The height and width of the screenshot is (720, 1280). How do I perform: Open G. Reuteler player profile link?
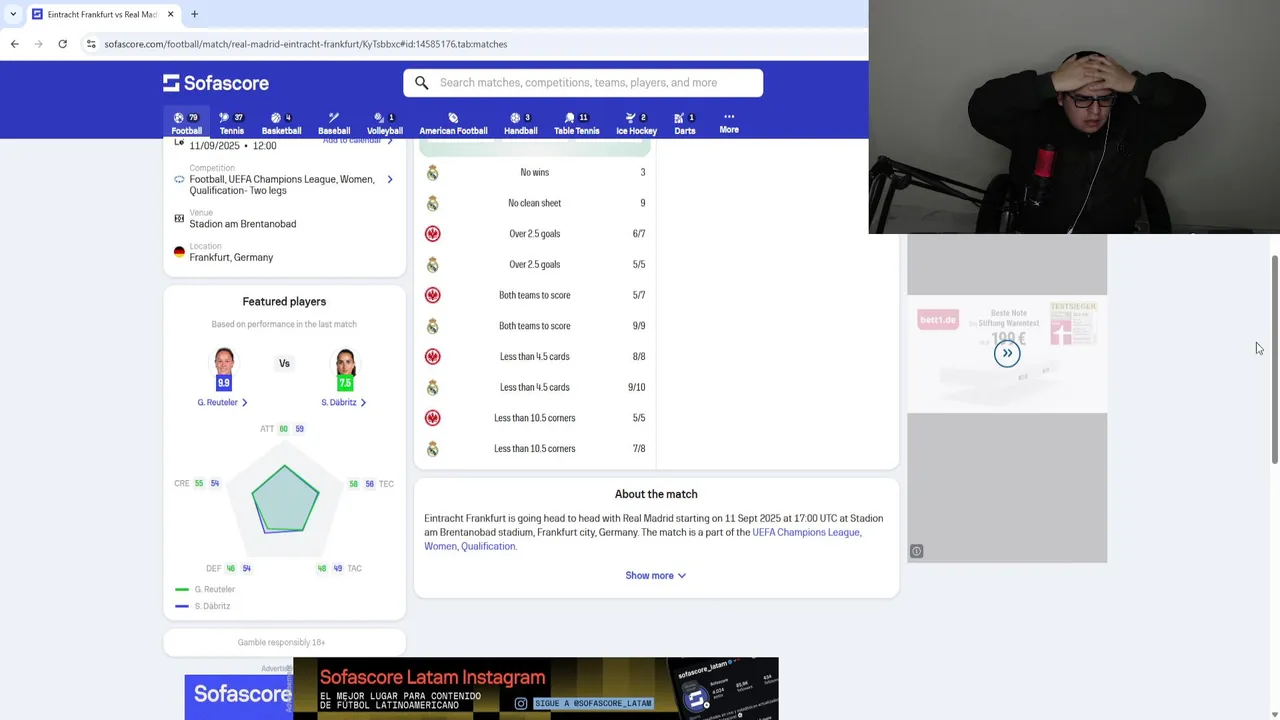(222, 402)
